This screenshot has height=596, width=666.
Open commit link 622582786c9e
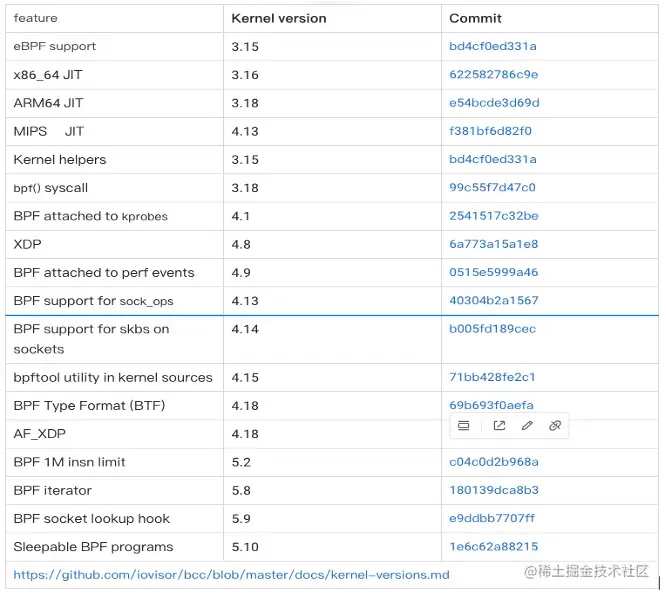pyautogui.click(x=494, y=74)
